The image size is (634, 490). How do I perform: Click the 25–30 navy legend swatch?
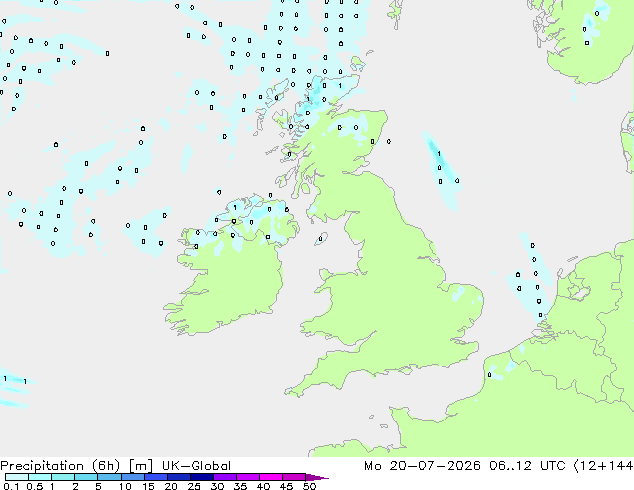click(202, 477)
